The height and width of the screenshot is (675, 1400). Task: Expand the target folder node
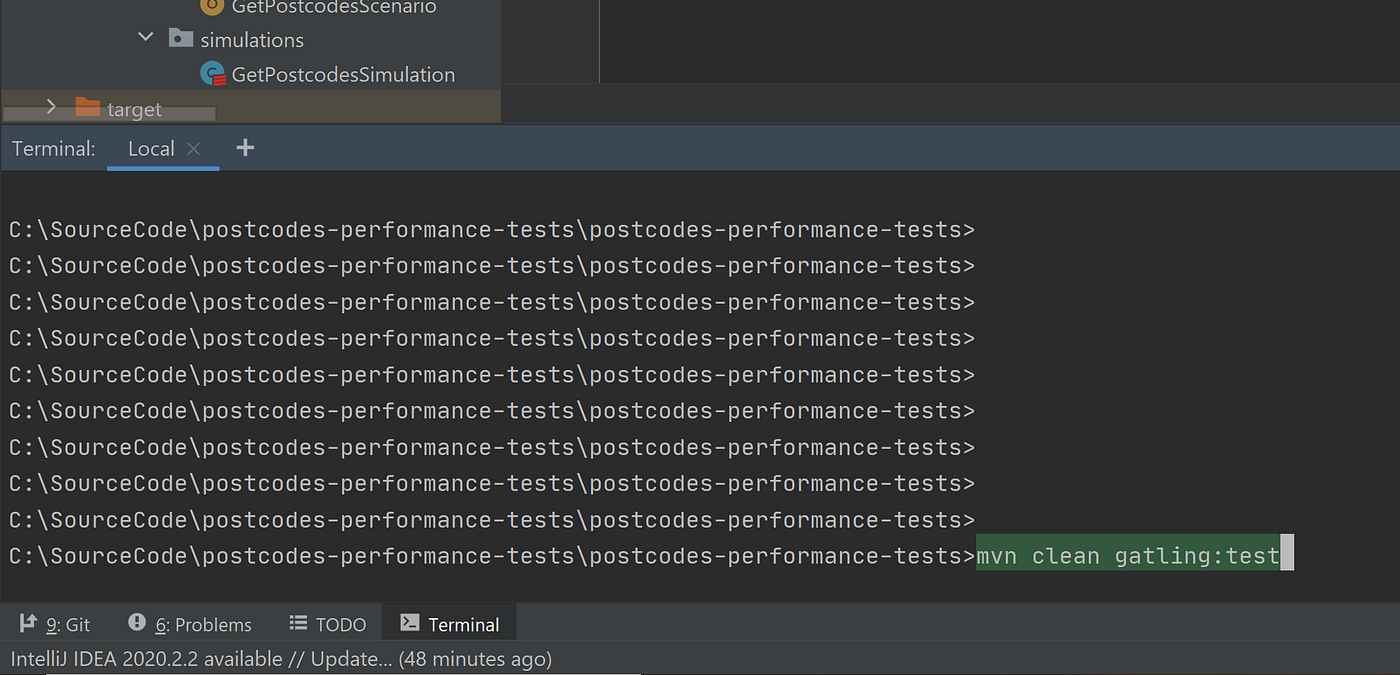(x=50, y=106)
